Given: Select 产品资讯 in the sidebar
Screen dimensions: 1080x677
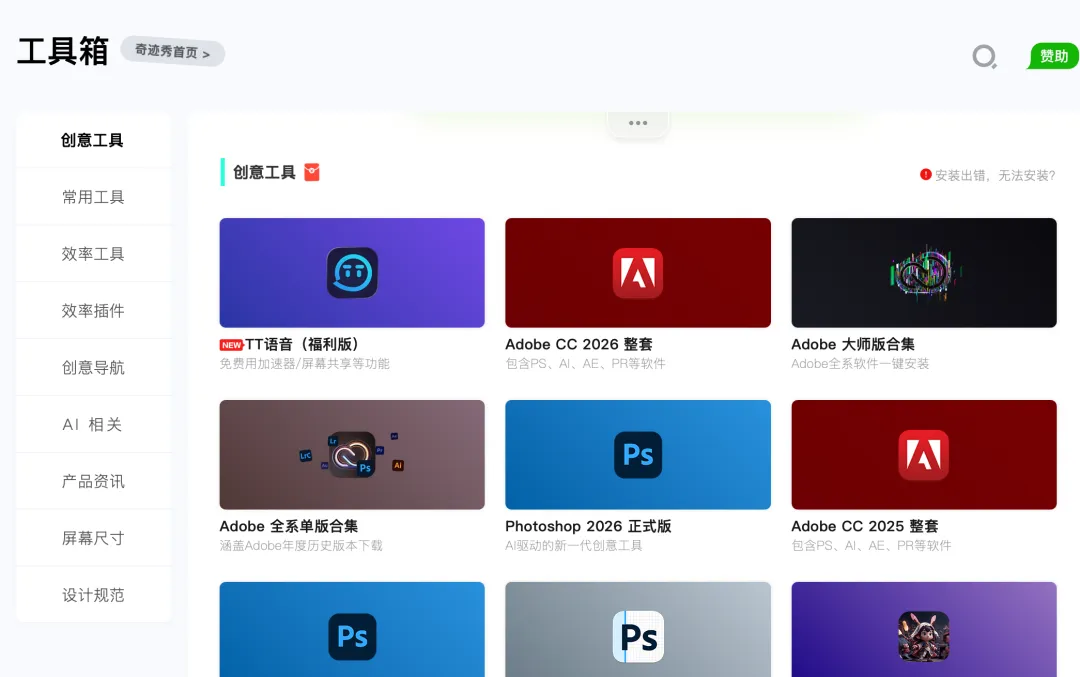Looking at the screenshot, I should (x=93, y=481).
